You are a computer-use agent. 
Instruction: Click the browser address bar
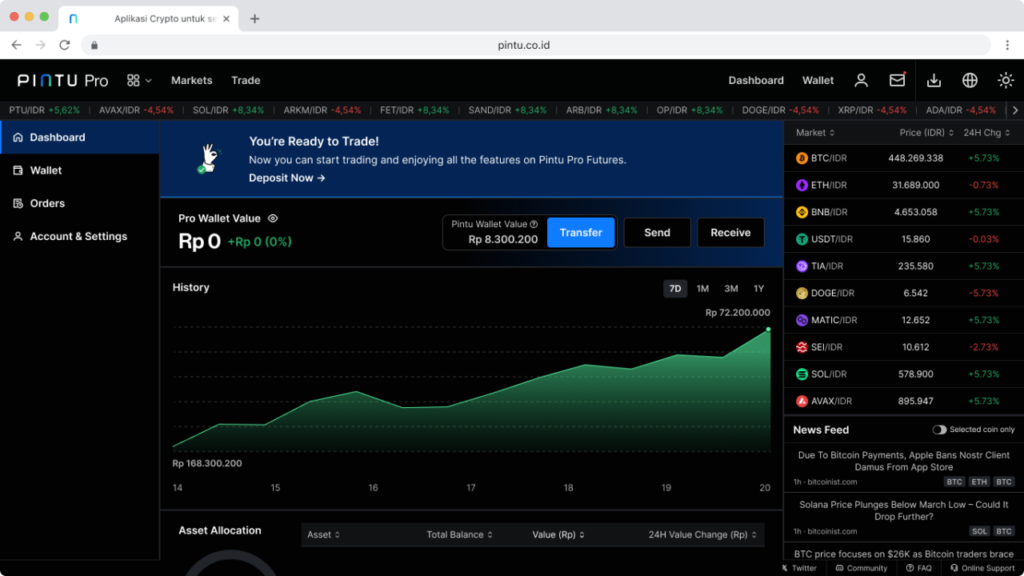click(536, 45)
